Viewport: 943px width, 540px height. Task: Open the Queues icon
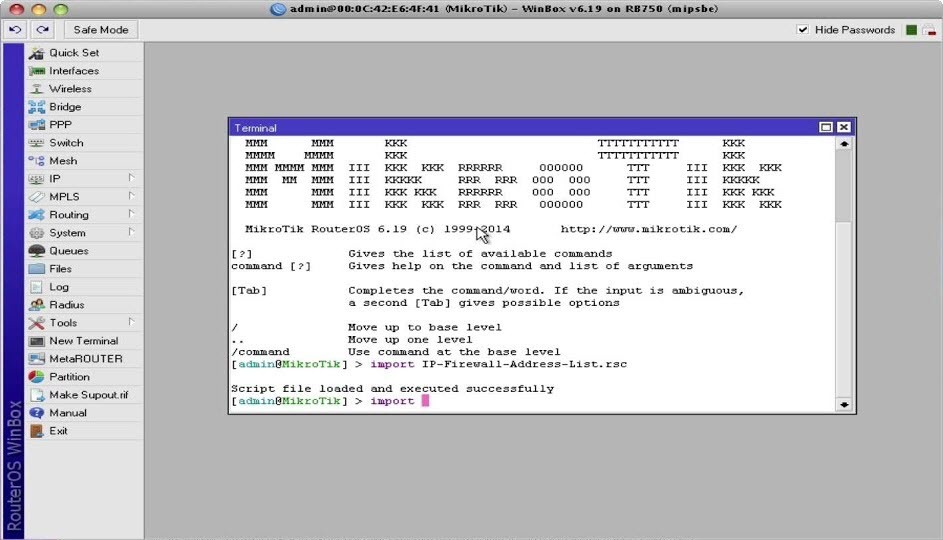click(37, 251)
